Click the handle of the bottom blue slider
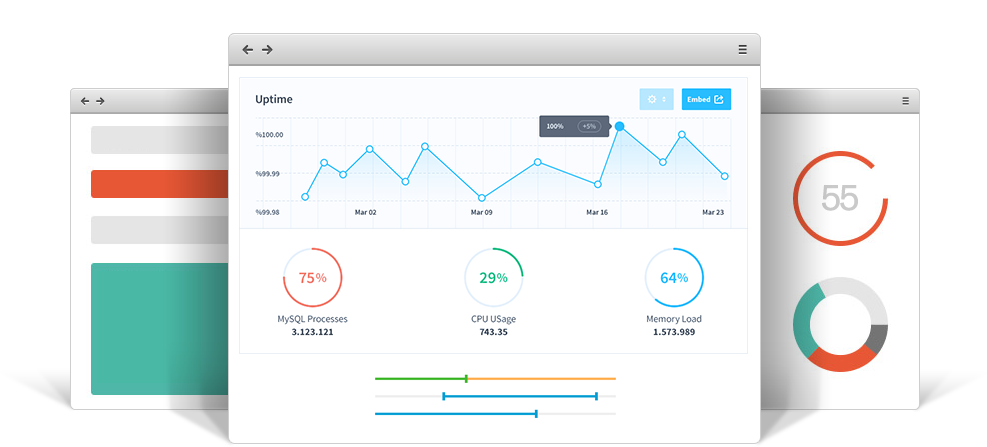 tap(537, 413)
